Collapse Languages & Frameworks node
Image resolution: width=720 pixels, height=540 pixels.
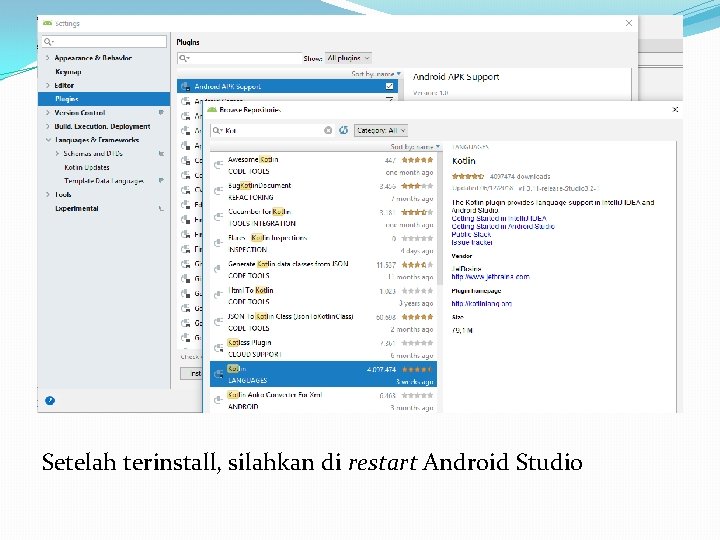(x=48, y=140)
